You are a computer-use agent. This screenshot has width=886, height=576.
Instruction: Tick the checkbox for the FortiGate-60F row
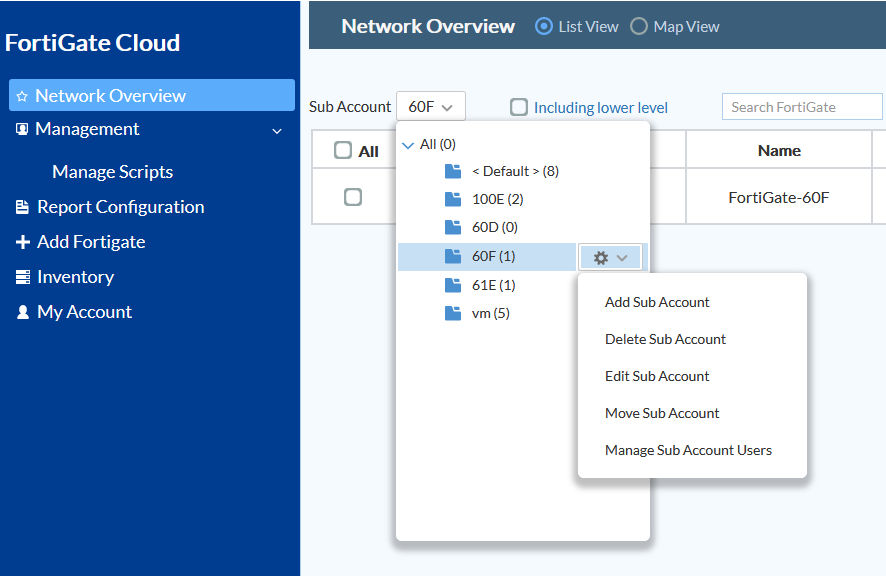point(353,197)
